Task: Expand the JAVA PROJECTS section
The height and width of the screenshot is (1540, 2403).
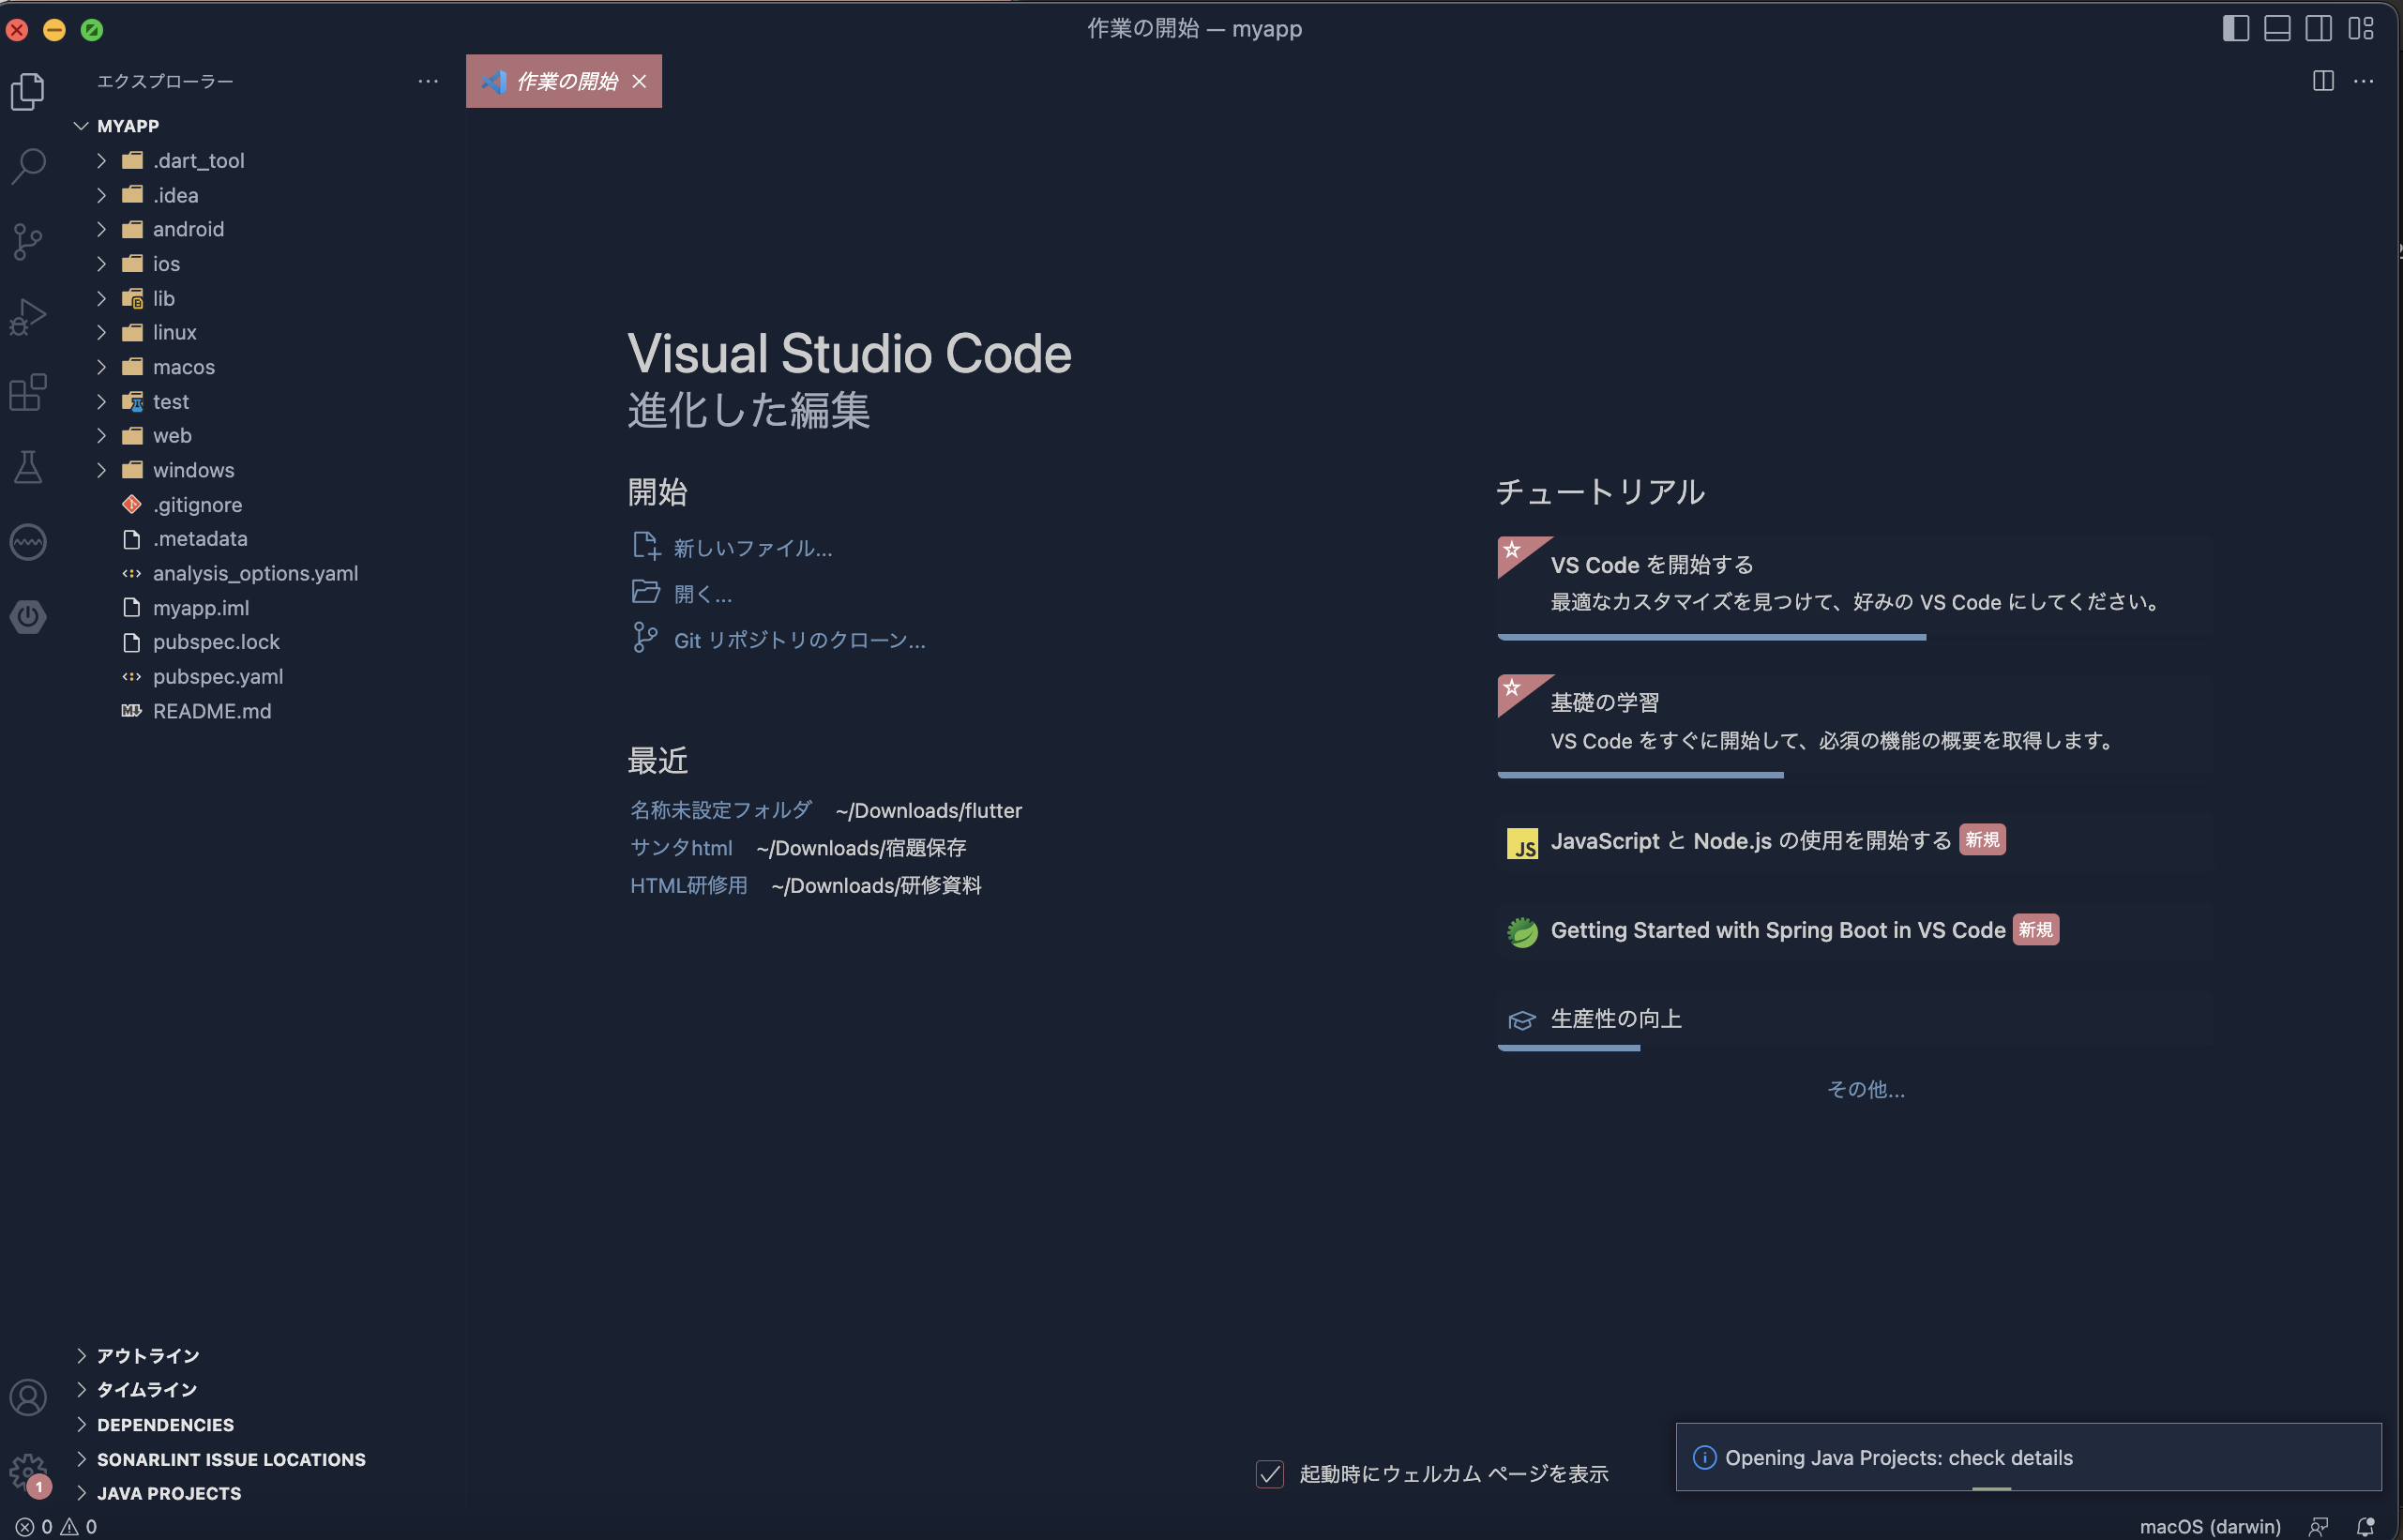Action: point(169,1493)
